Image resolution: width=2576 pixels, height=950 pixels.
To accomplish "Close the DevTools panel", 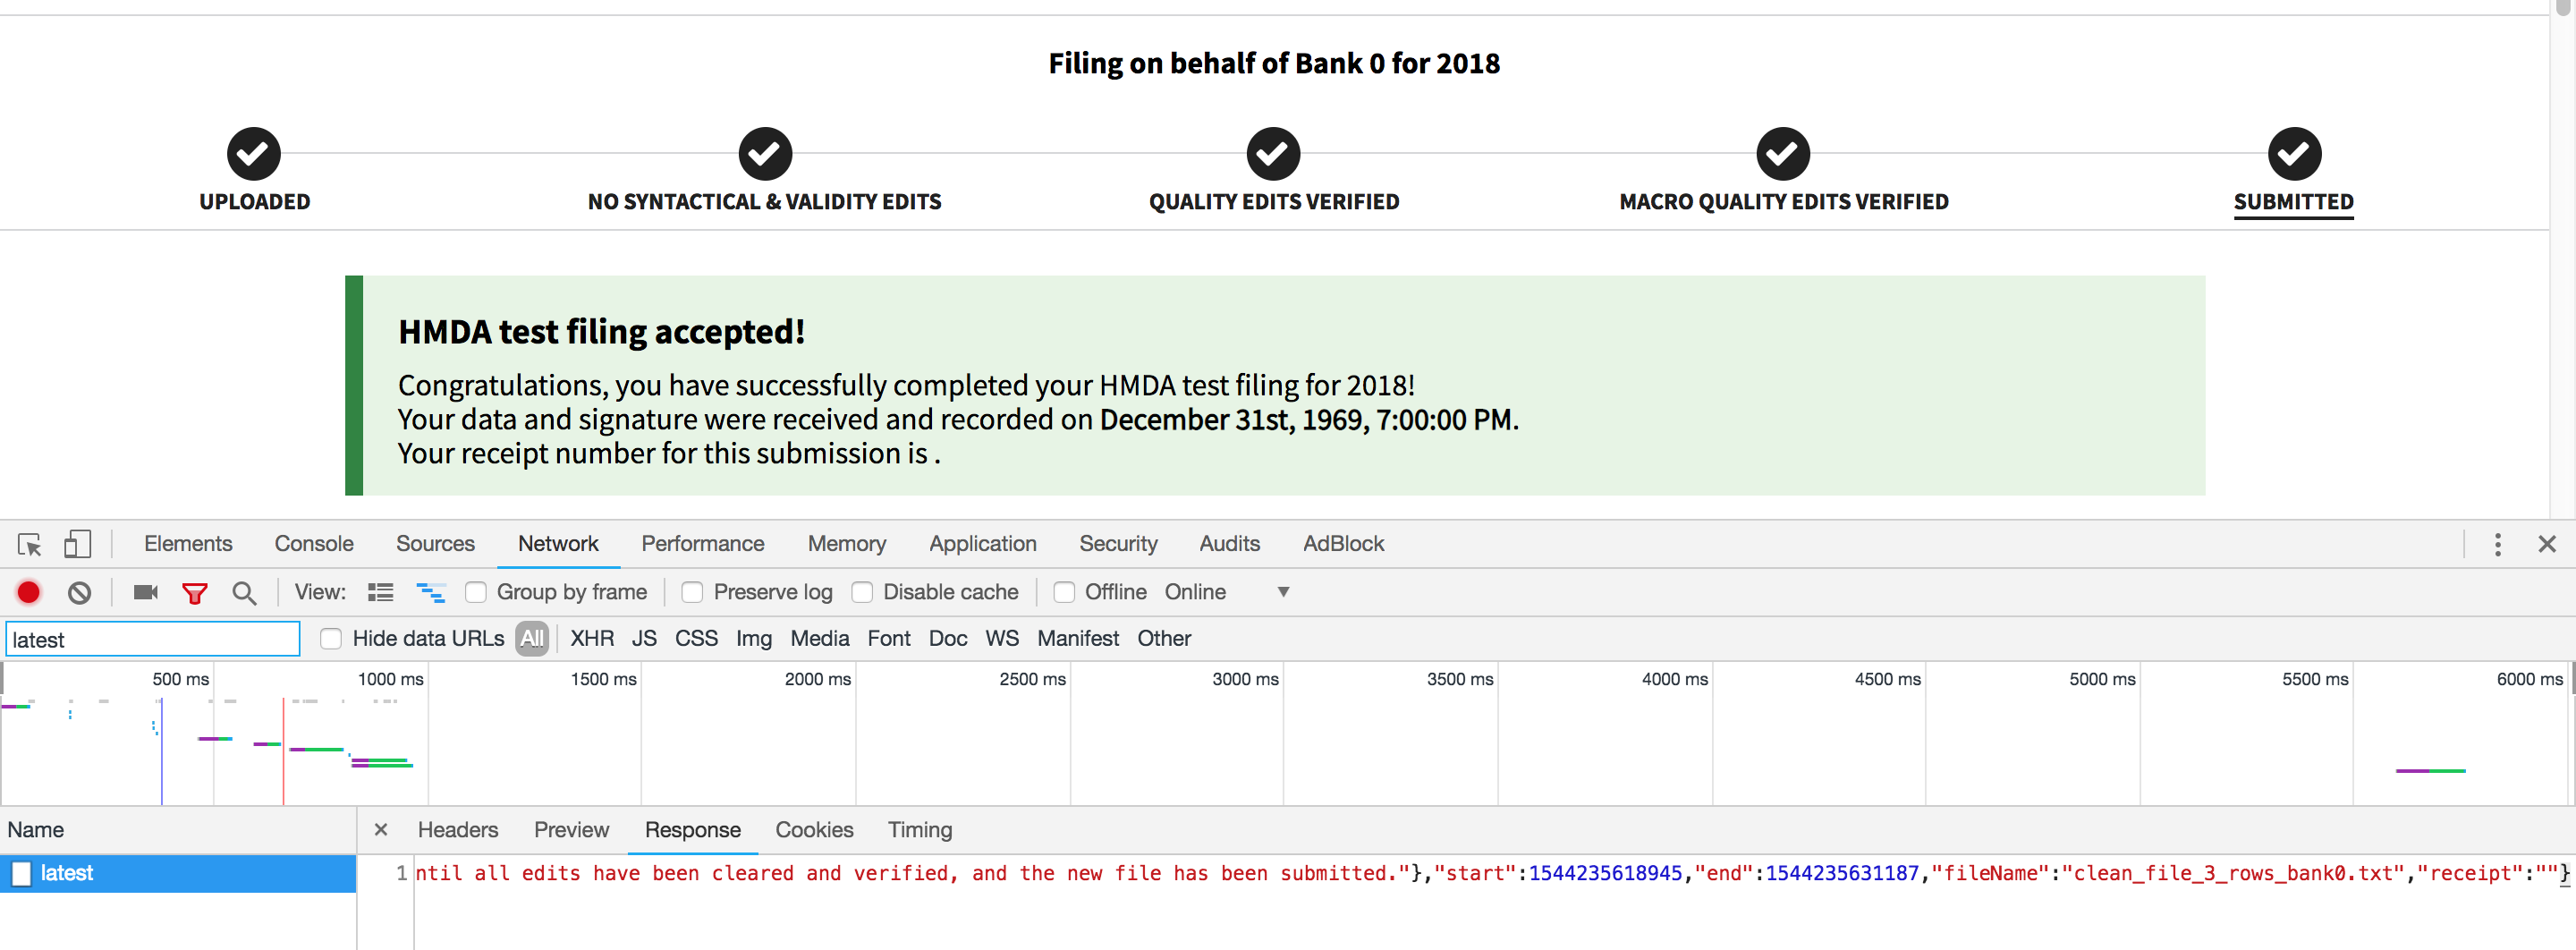I will [x=2546, y=544].
